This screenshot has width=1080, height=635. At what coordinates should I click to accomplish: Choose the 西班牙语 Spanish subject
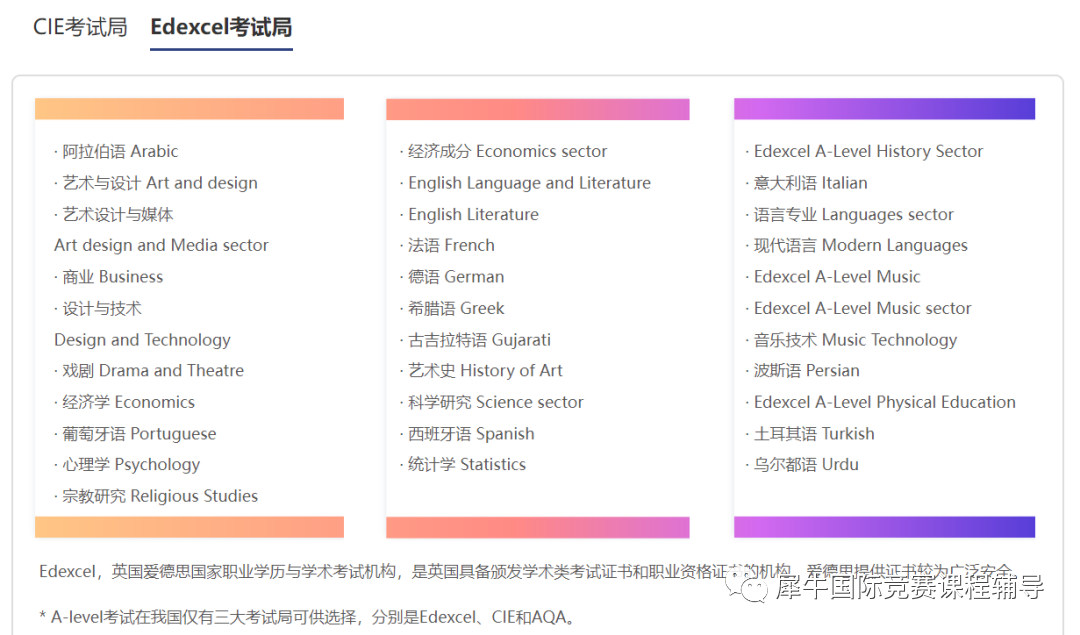coord(471,434)
